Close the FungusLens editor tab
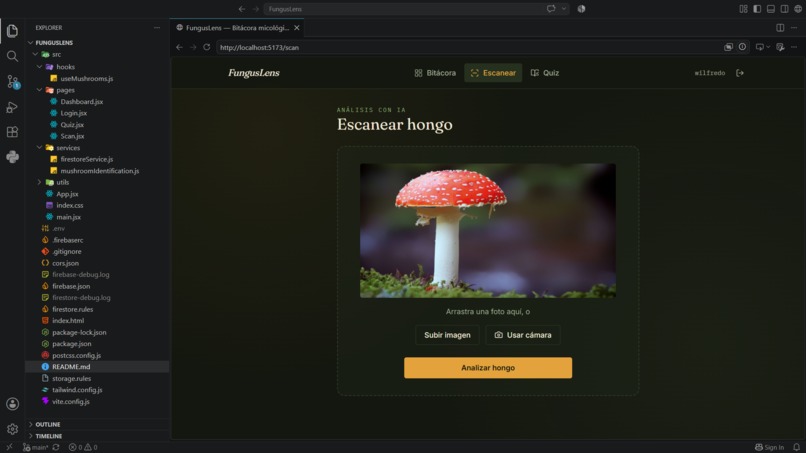 [x=297, y=28]
